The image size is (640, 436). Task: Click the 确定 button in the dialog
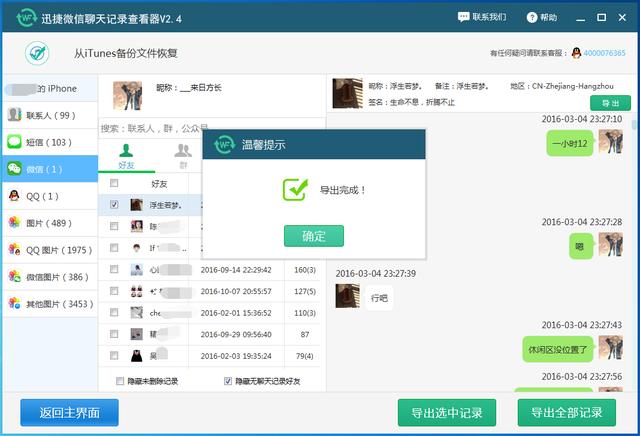313,236
